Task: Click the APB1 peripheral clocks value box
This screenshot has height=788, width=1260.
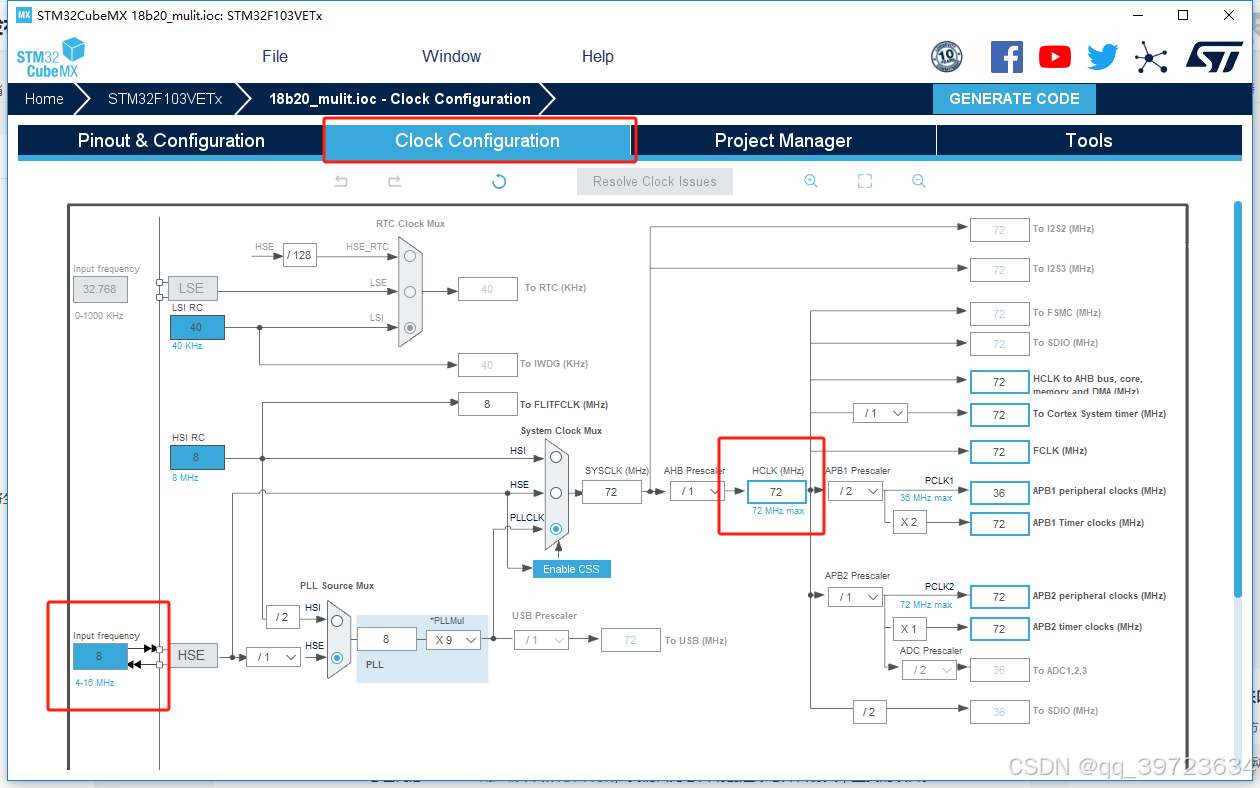Action: click(x=999, y=492)
